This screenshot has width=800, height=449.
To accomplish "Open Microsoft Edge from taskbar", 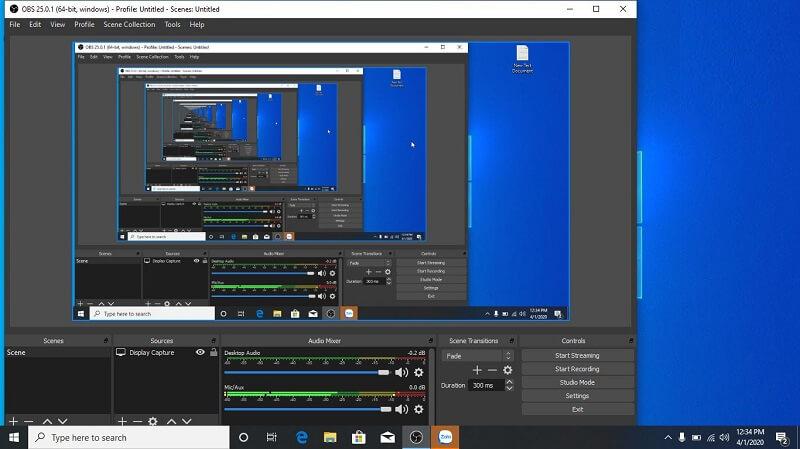I will coord(302,437).
